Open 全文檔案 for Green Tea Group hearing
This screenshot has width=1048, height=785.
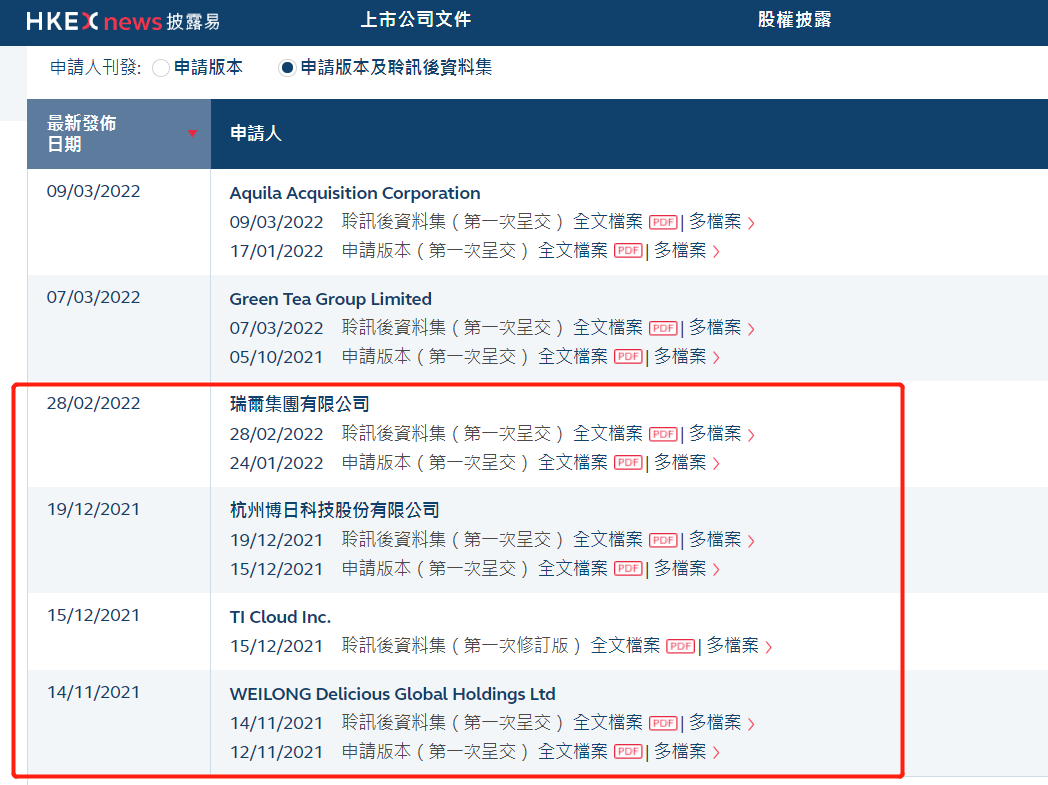click(x=607, y=327)
